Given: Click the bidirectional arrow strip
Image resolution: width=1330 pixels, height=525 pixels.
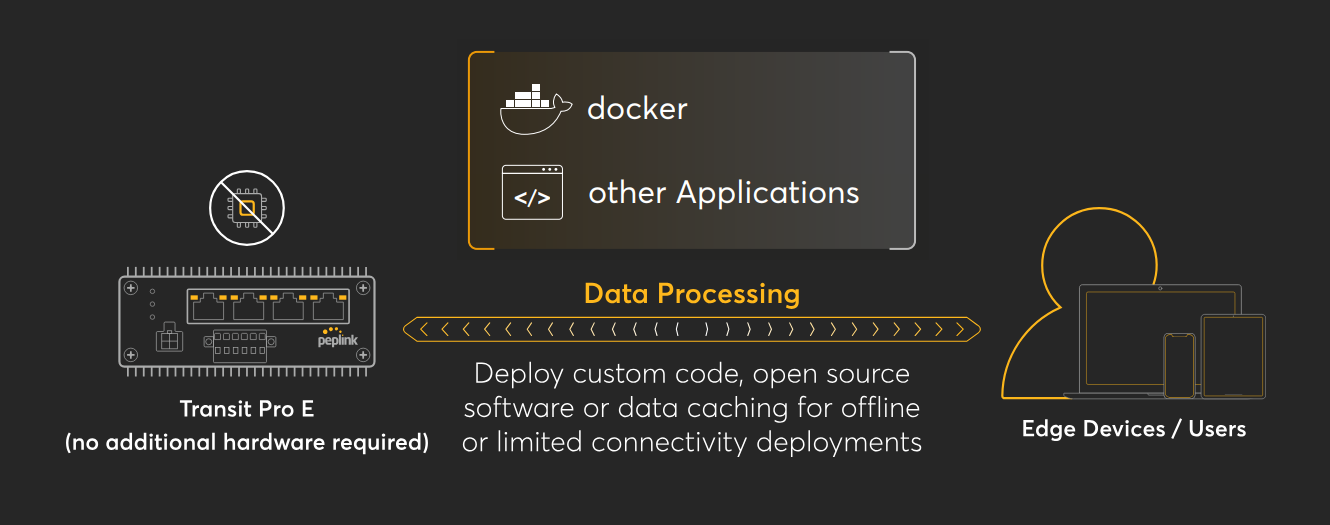Looking at the screenshot, I should (692, 328).
